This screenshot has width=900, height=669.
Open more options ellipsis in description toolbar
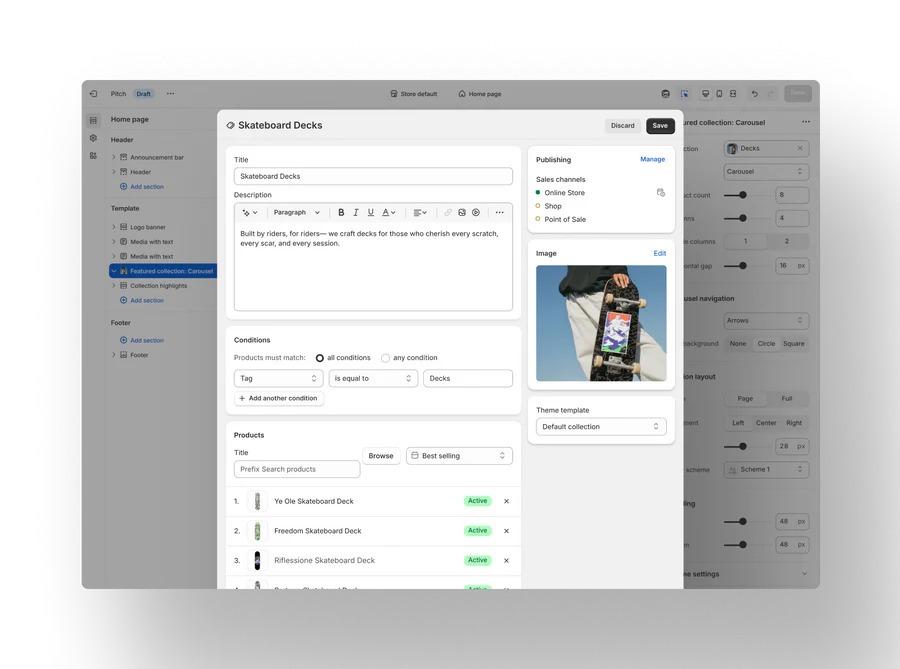tap(500, 212)
